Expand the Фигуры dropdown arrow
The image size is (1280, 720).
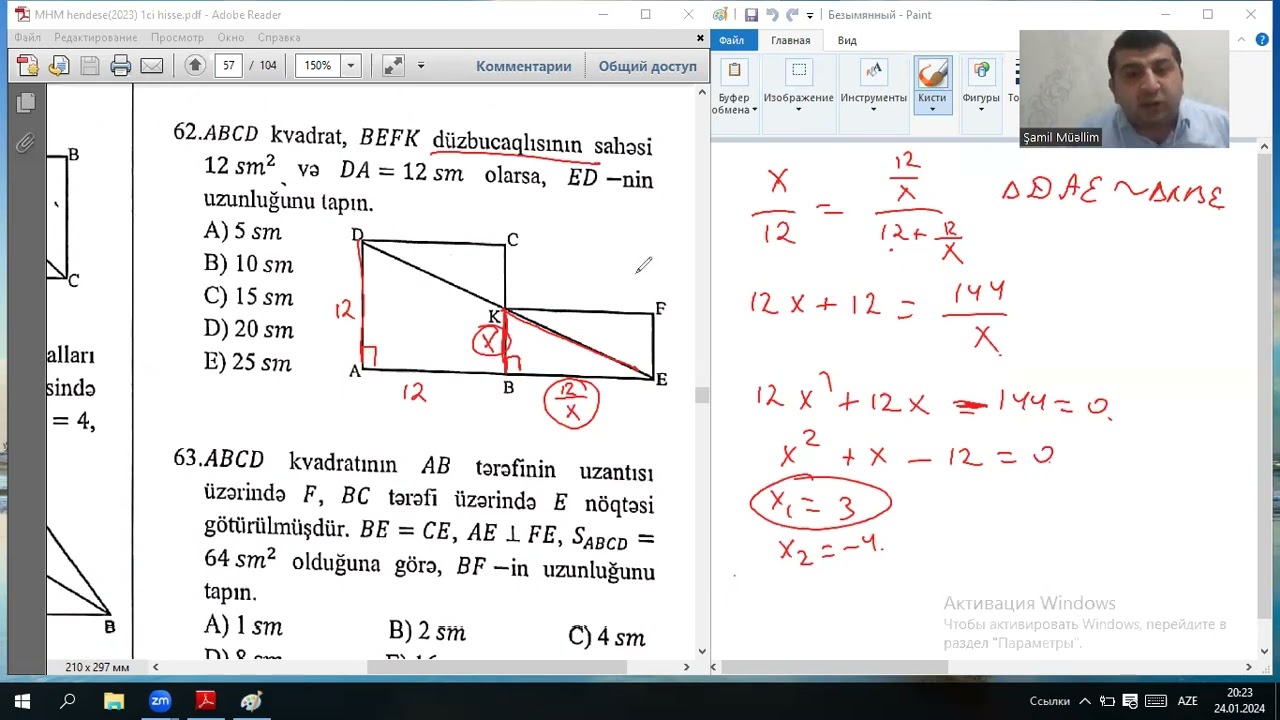point(981,109)
